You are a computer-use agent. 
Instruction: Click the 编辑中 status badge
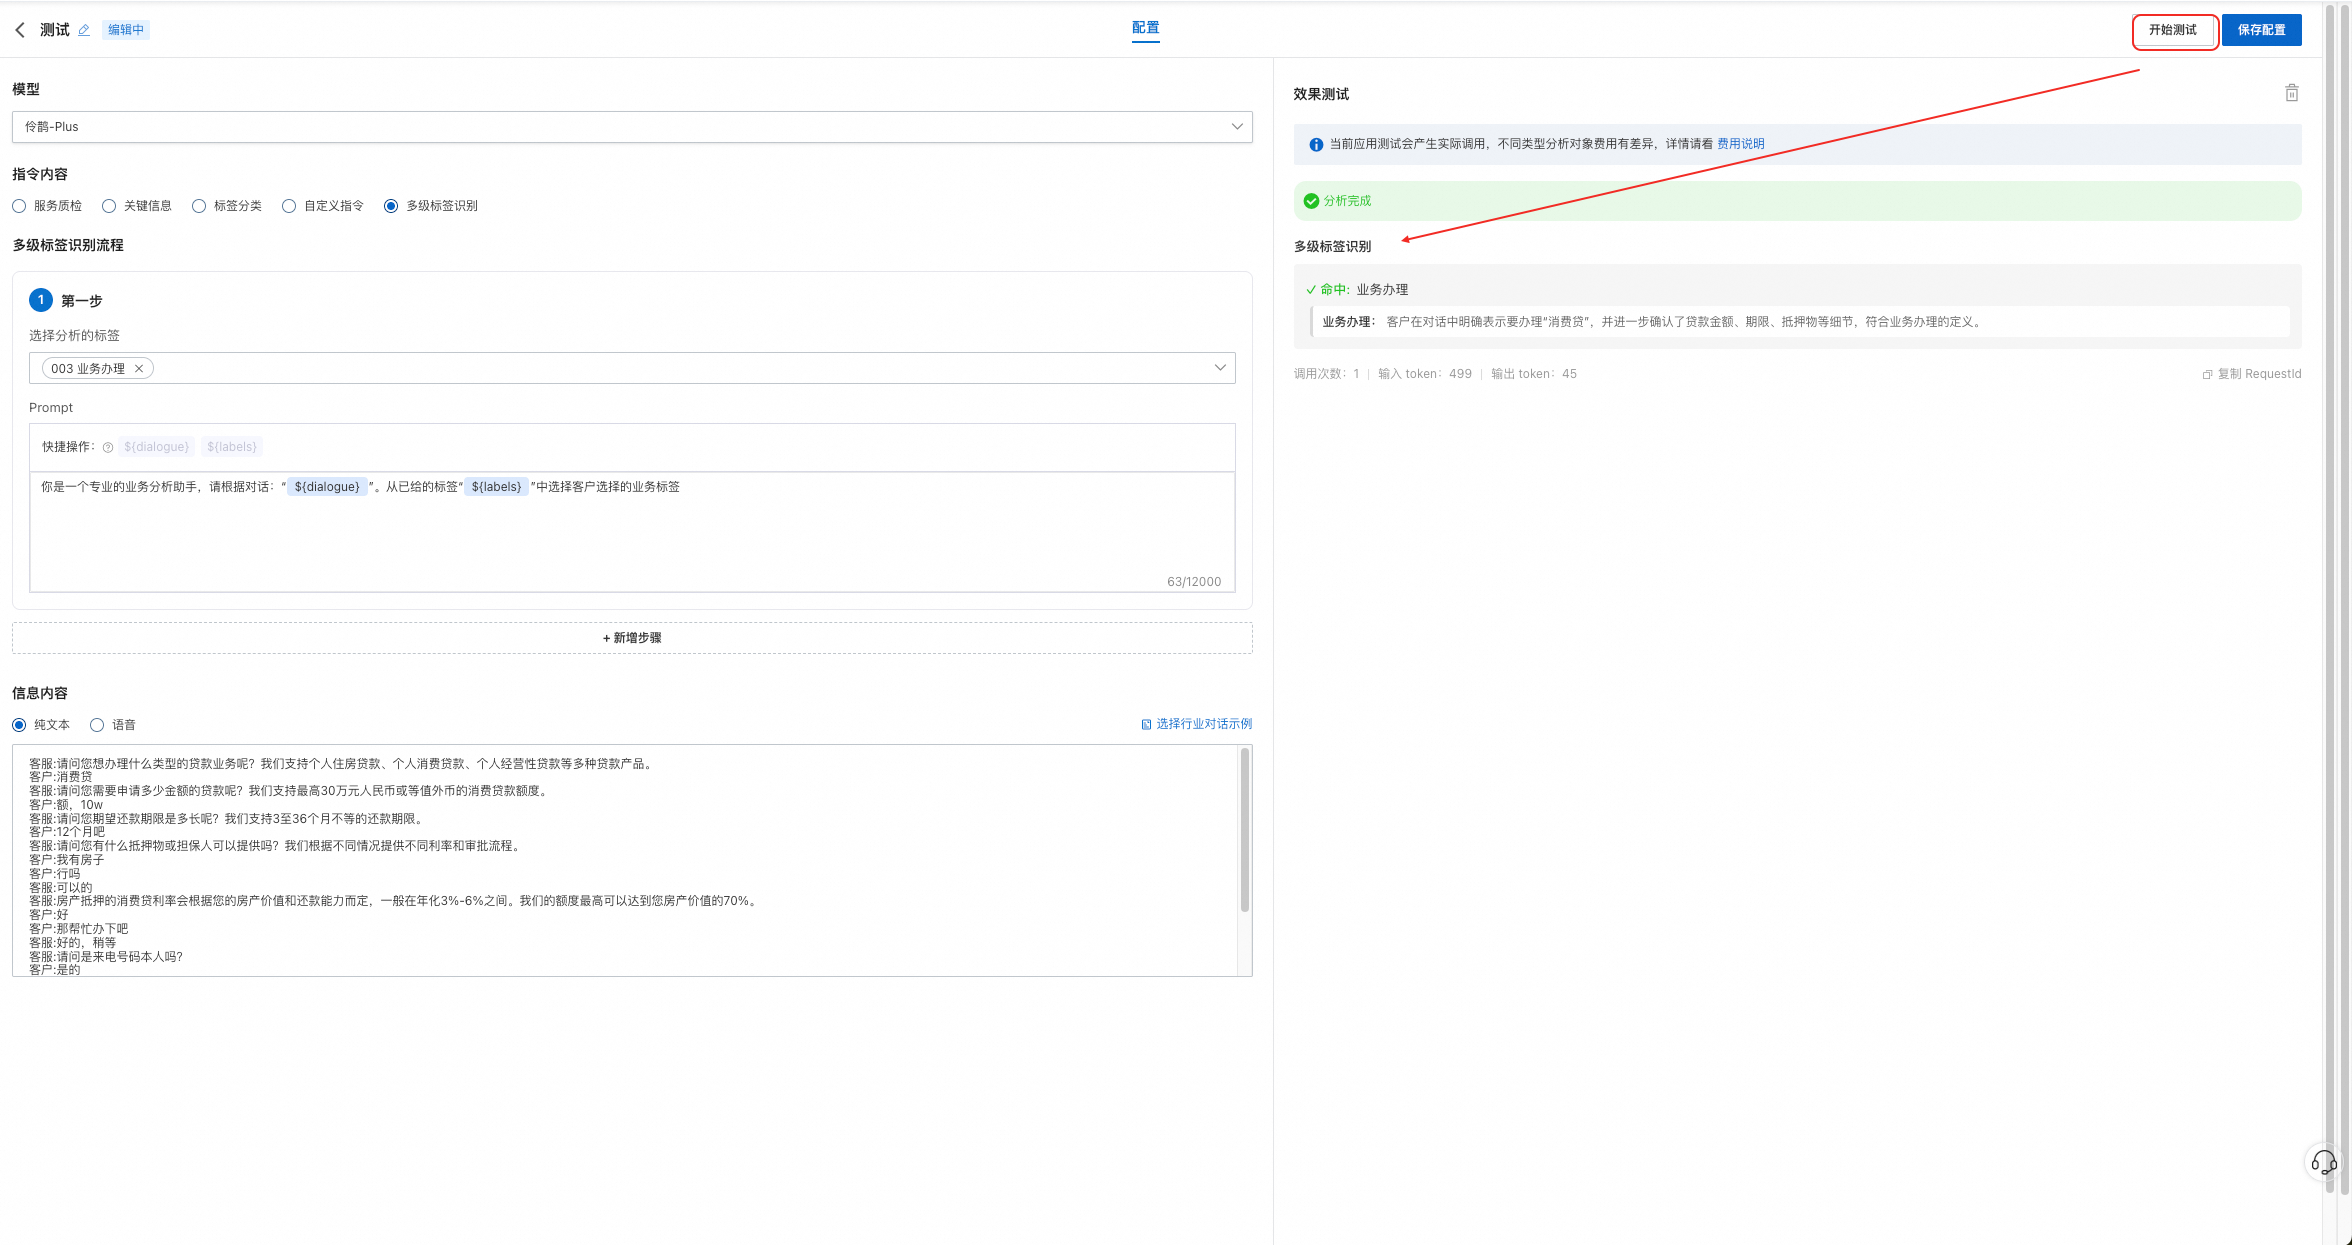[126, 30]
